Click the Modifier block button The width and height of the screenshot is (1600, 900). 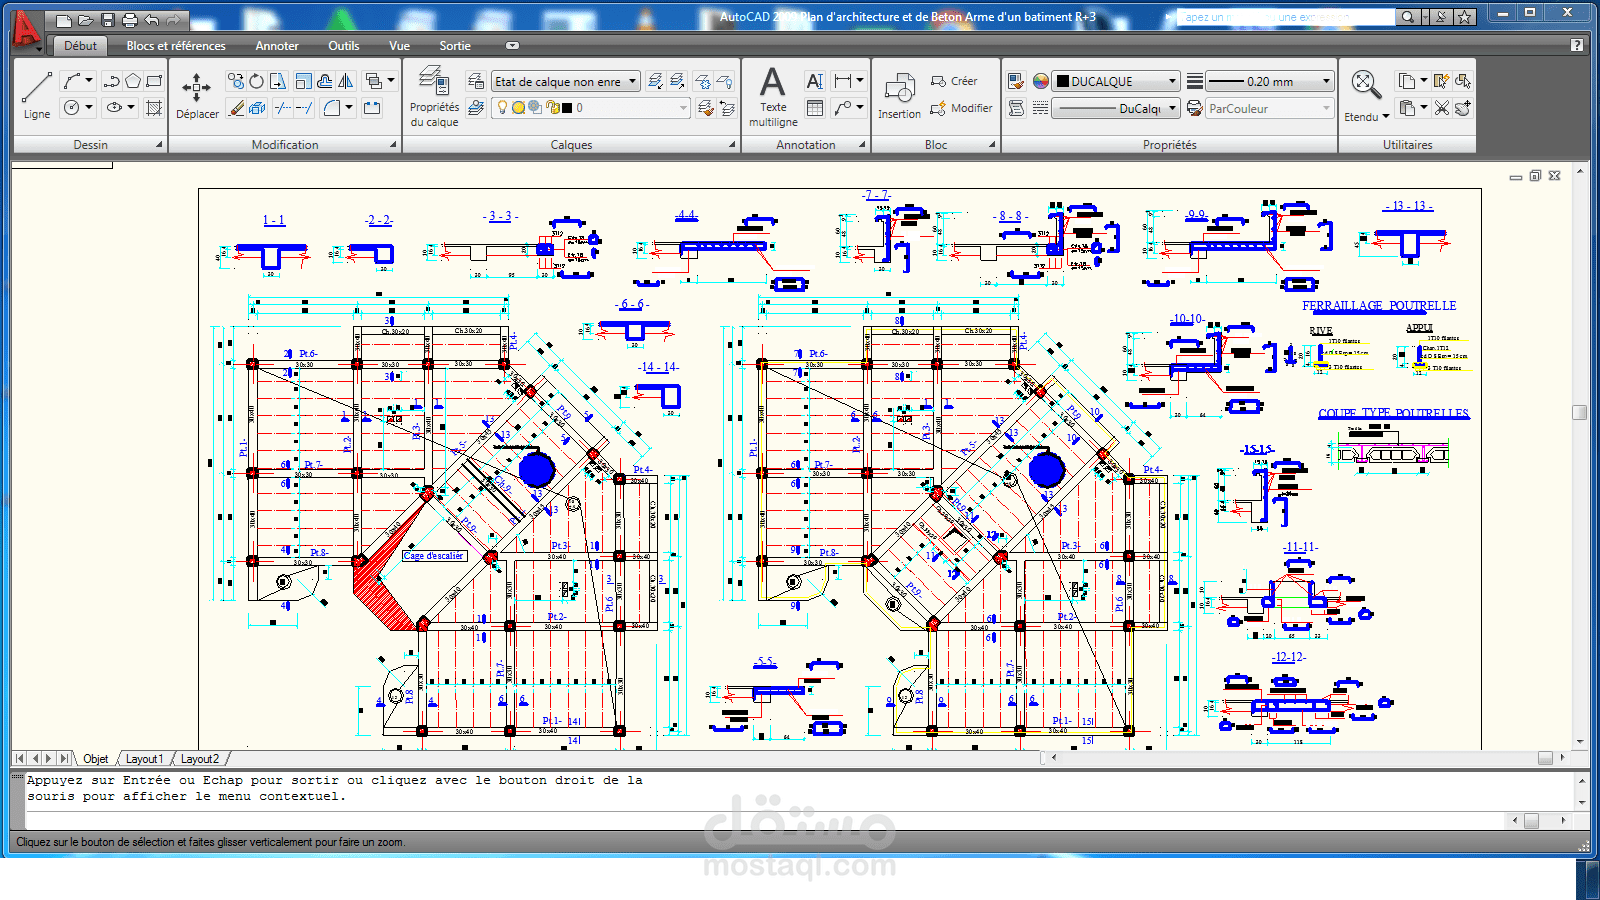point(961,108)
